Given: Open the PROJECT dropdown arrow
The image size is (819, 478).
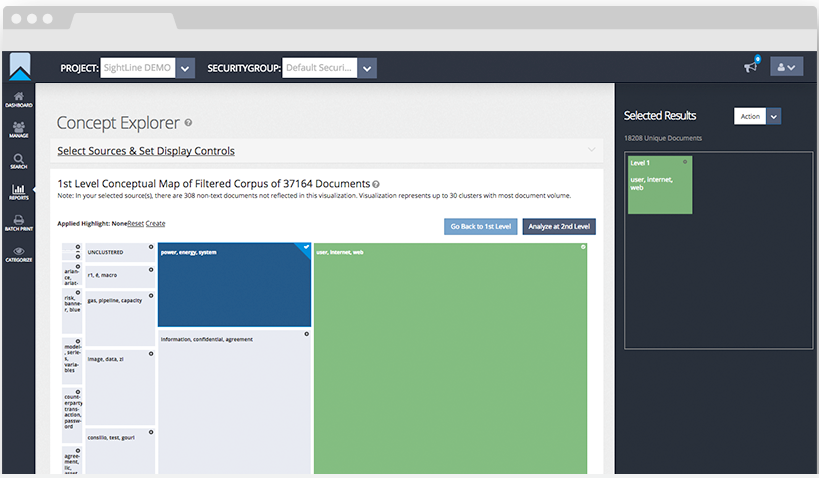Looking at the screenshot, I should click(185, 68).
